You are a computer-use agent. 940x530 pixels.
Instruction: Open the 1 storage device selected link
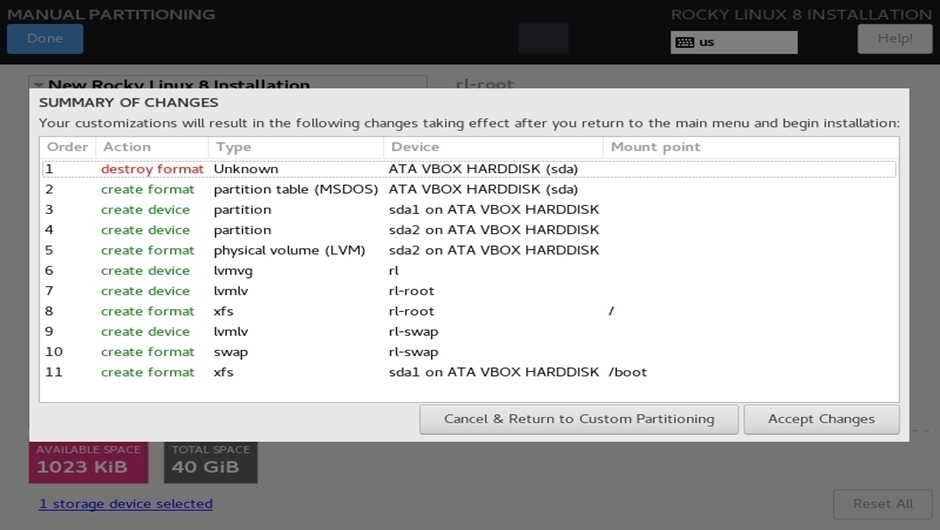tap(126, 504)
